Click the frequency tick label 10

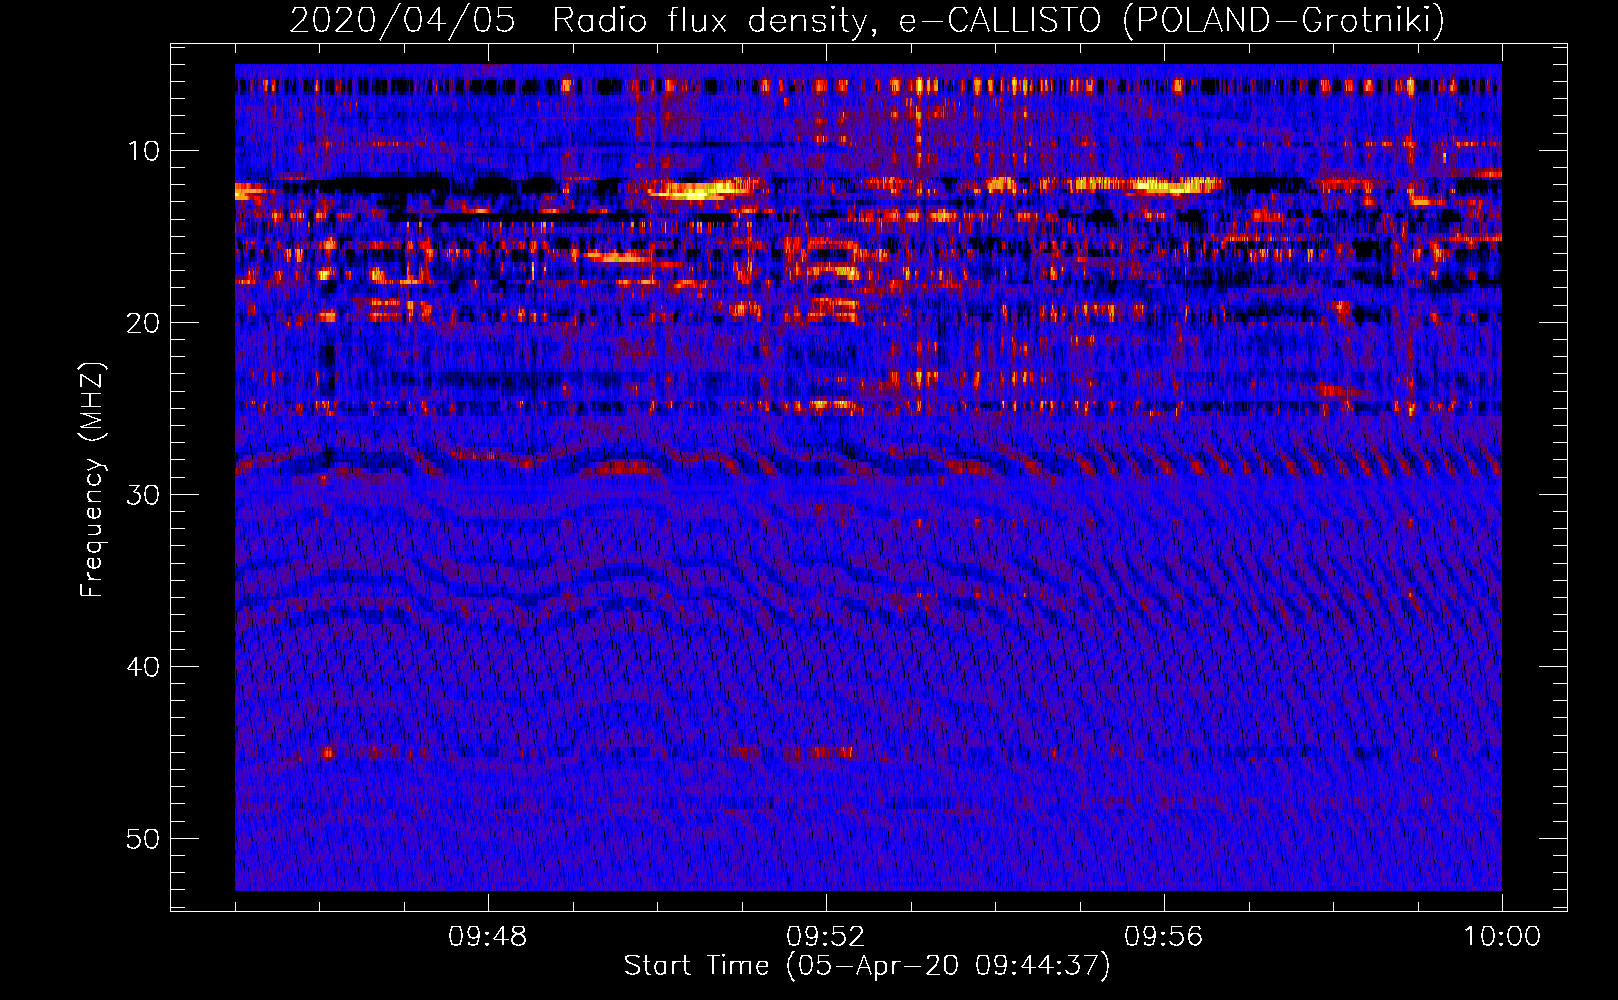144,151
